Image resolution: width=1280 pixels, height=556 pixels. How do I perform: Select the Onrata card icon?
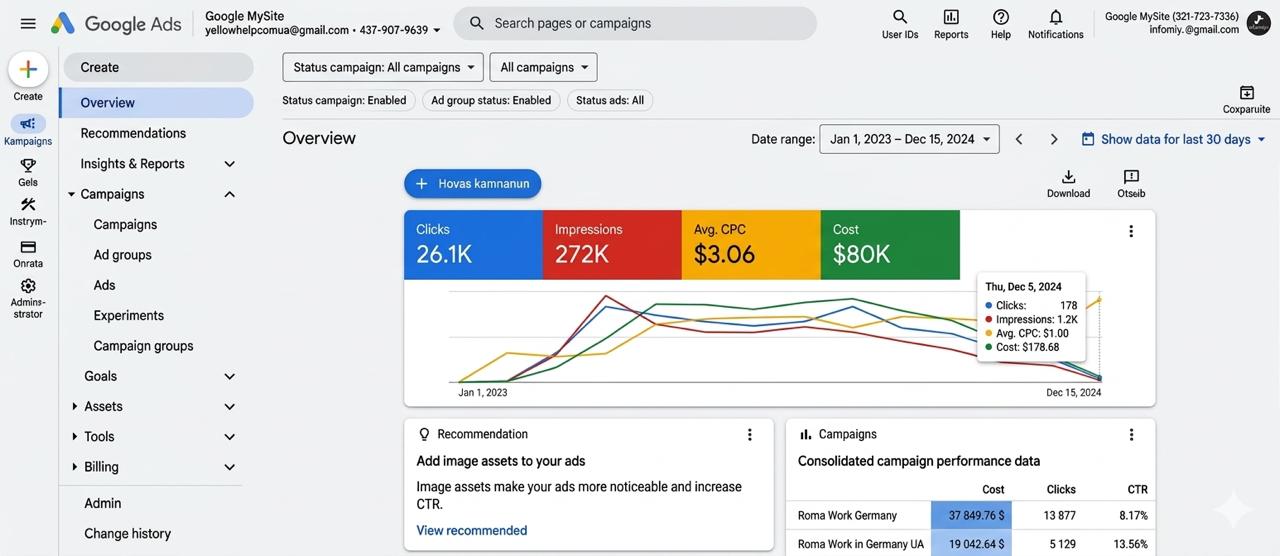tap(28, 246)
